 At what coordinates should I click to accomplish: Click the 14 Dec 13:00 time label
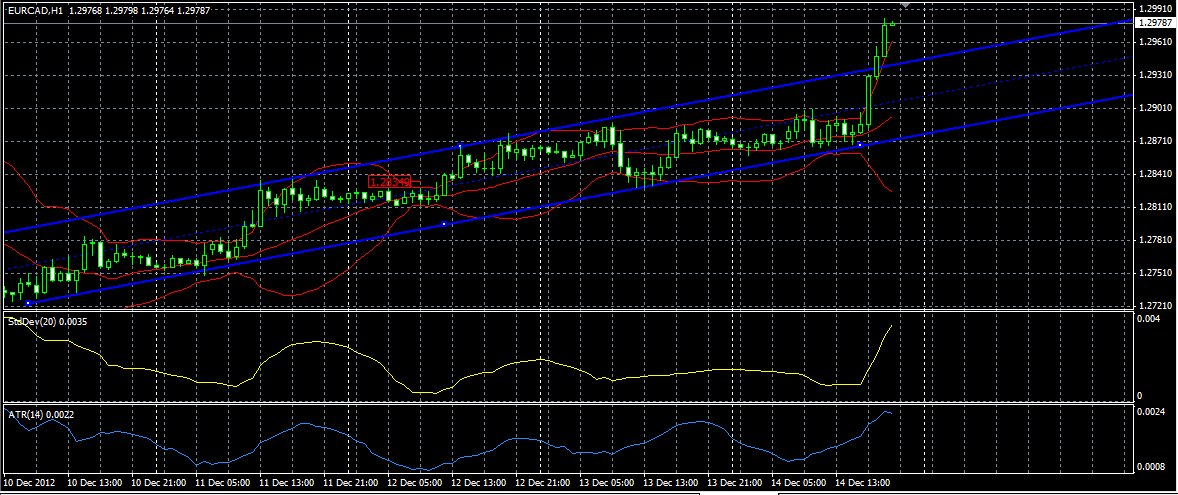863,481
